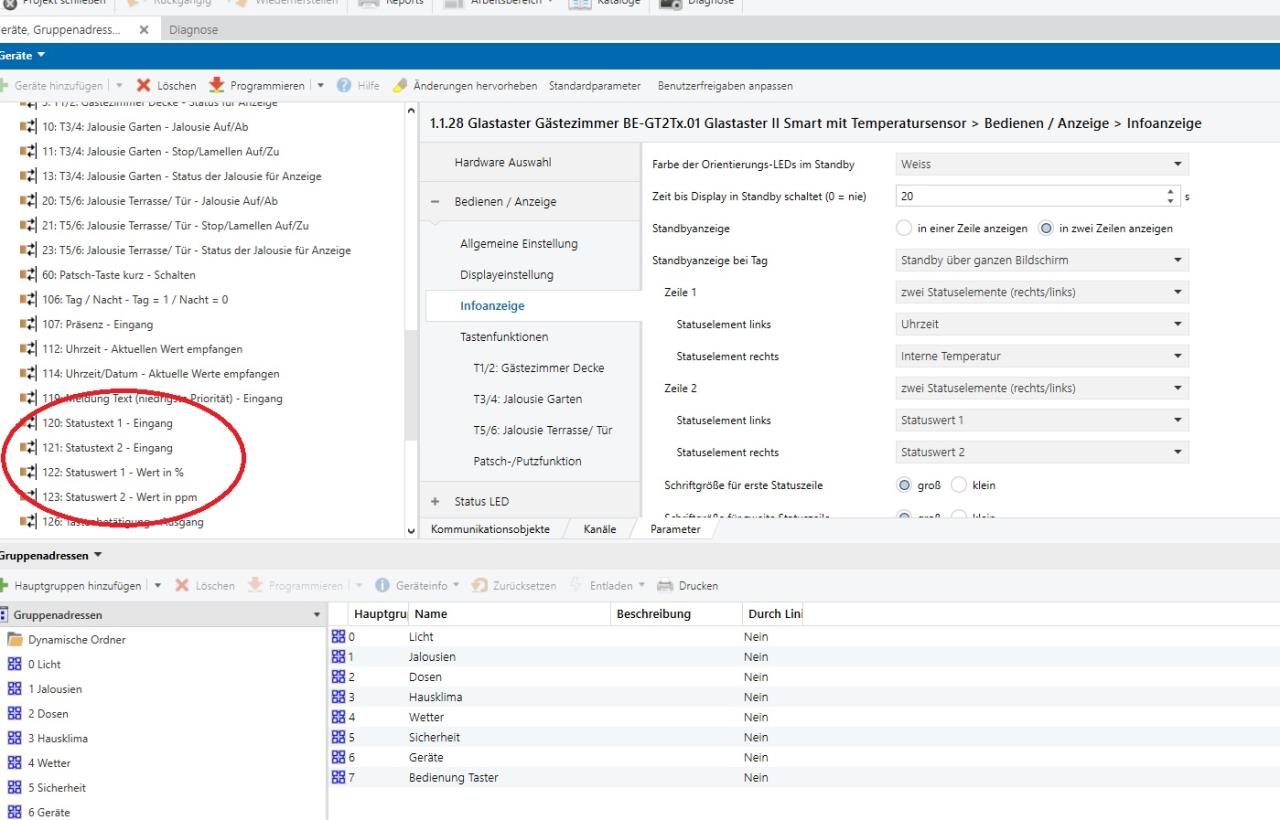Click the red Löschen delete icon in Geräte toolbar
The width and height of the screenshot is (1280, 820).
(x=144, y=86)
